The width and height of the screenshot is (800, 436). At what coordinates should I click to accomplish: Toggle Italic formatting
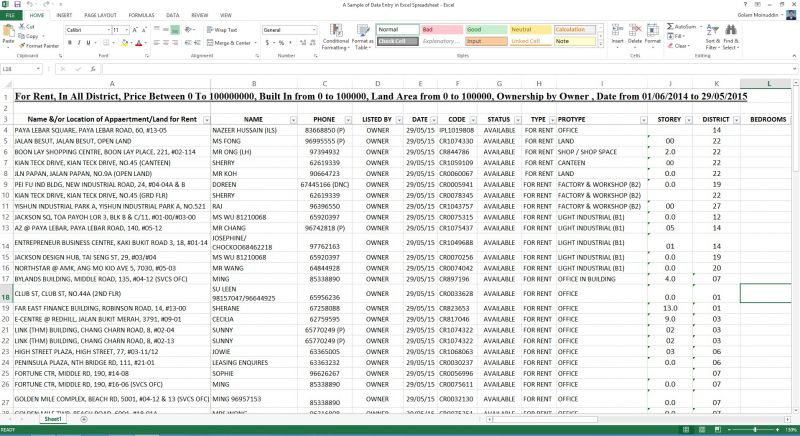(78, 43)
